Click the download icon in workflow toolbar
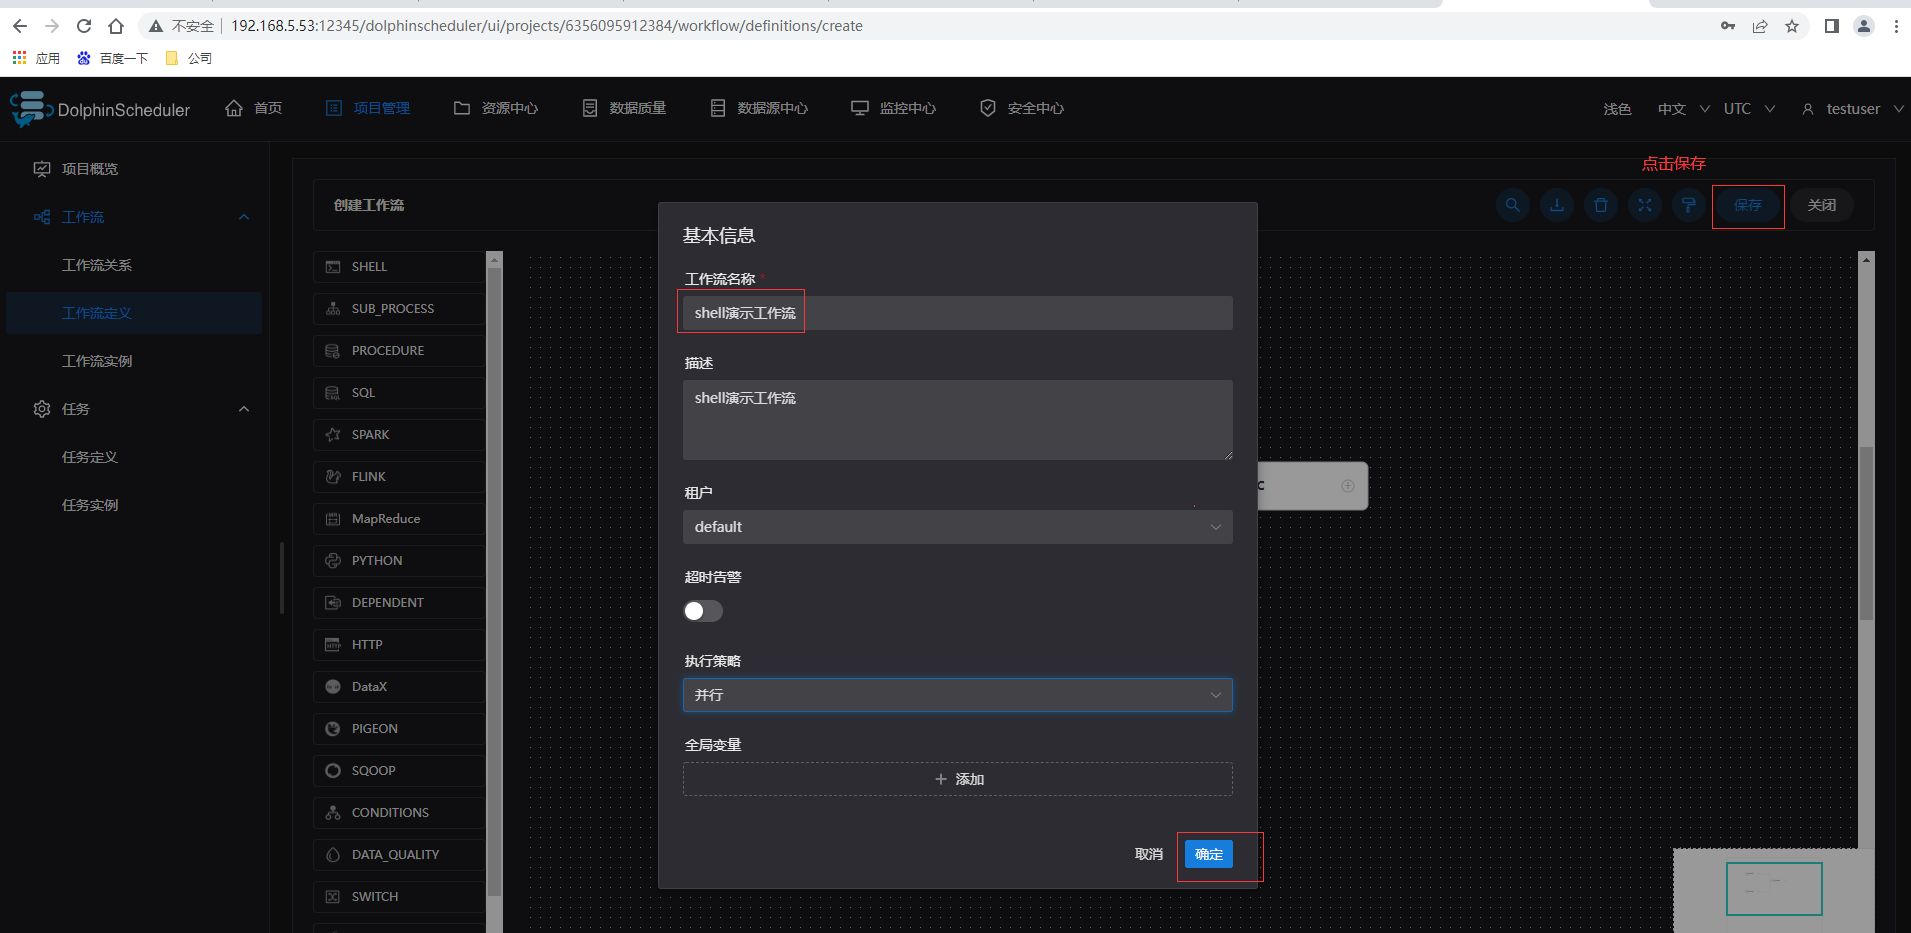The width and height of the screenshot is (1911, 933). pyautogui.click(x=1557, y=205)
